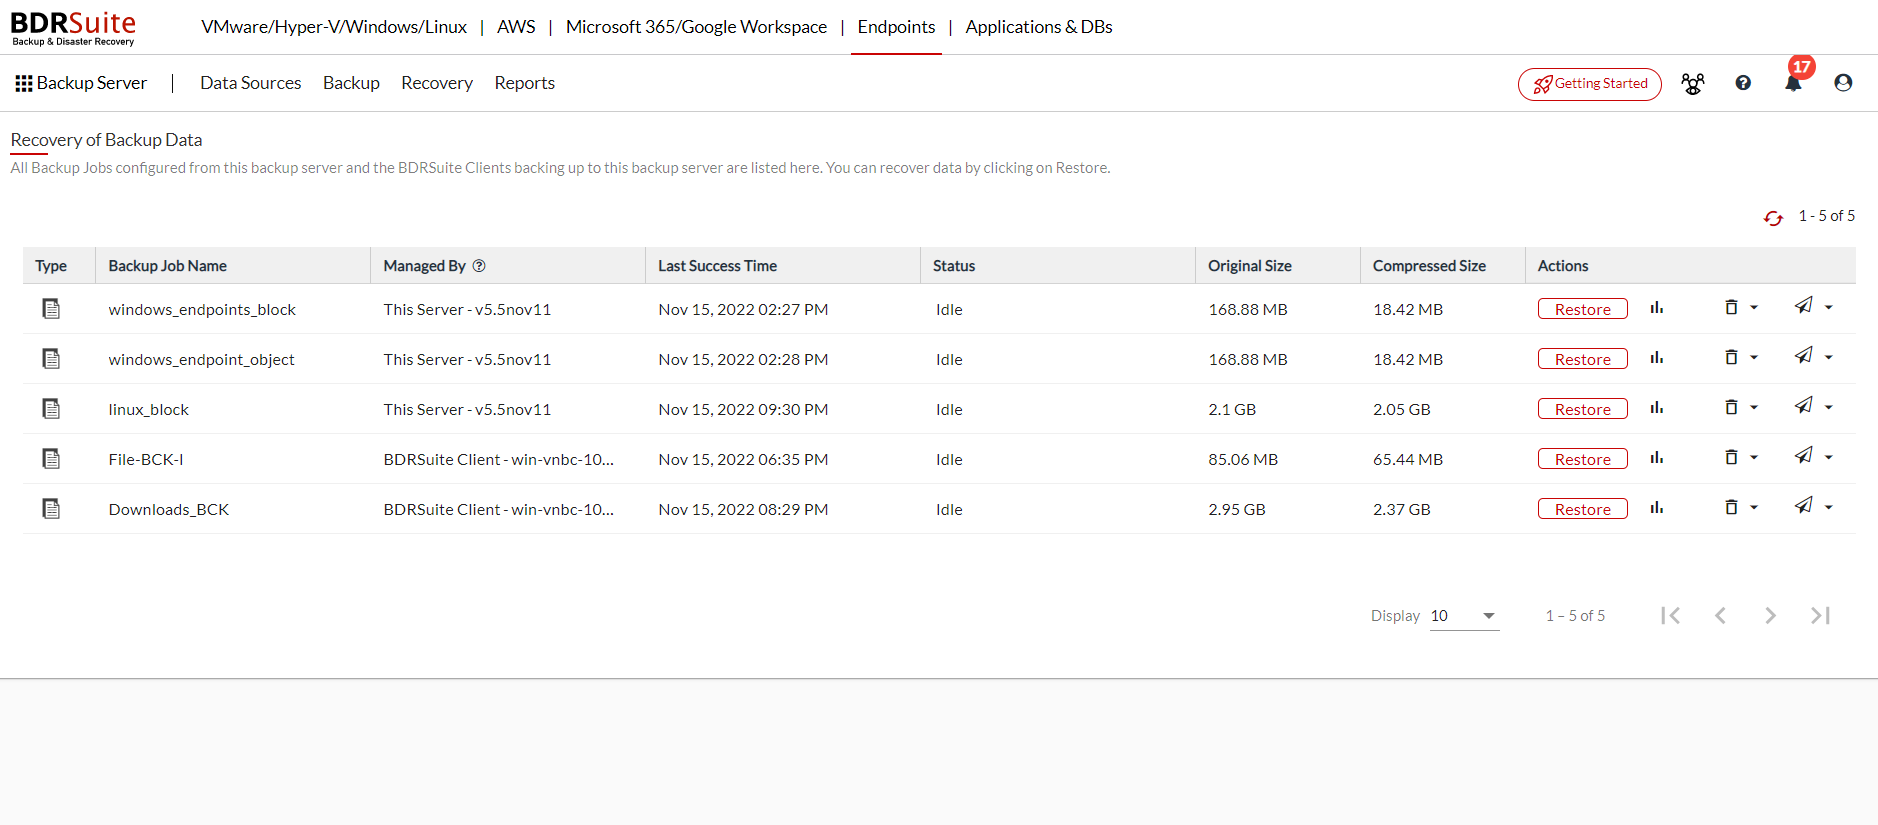Viewport: 1878px width, 825px height.
Task: View report chart for windows_endpoints_block
Action: click(x=1657, y=308)
